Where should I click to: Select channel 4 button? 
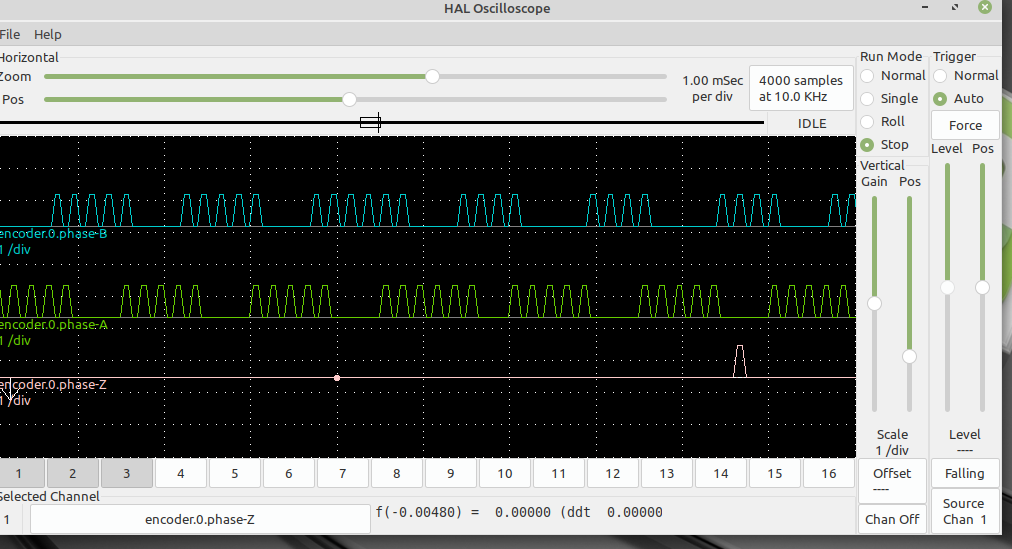(x=180, y=473)
